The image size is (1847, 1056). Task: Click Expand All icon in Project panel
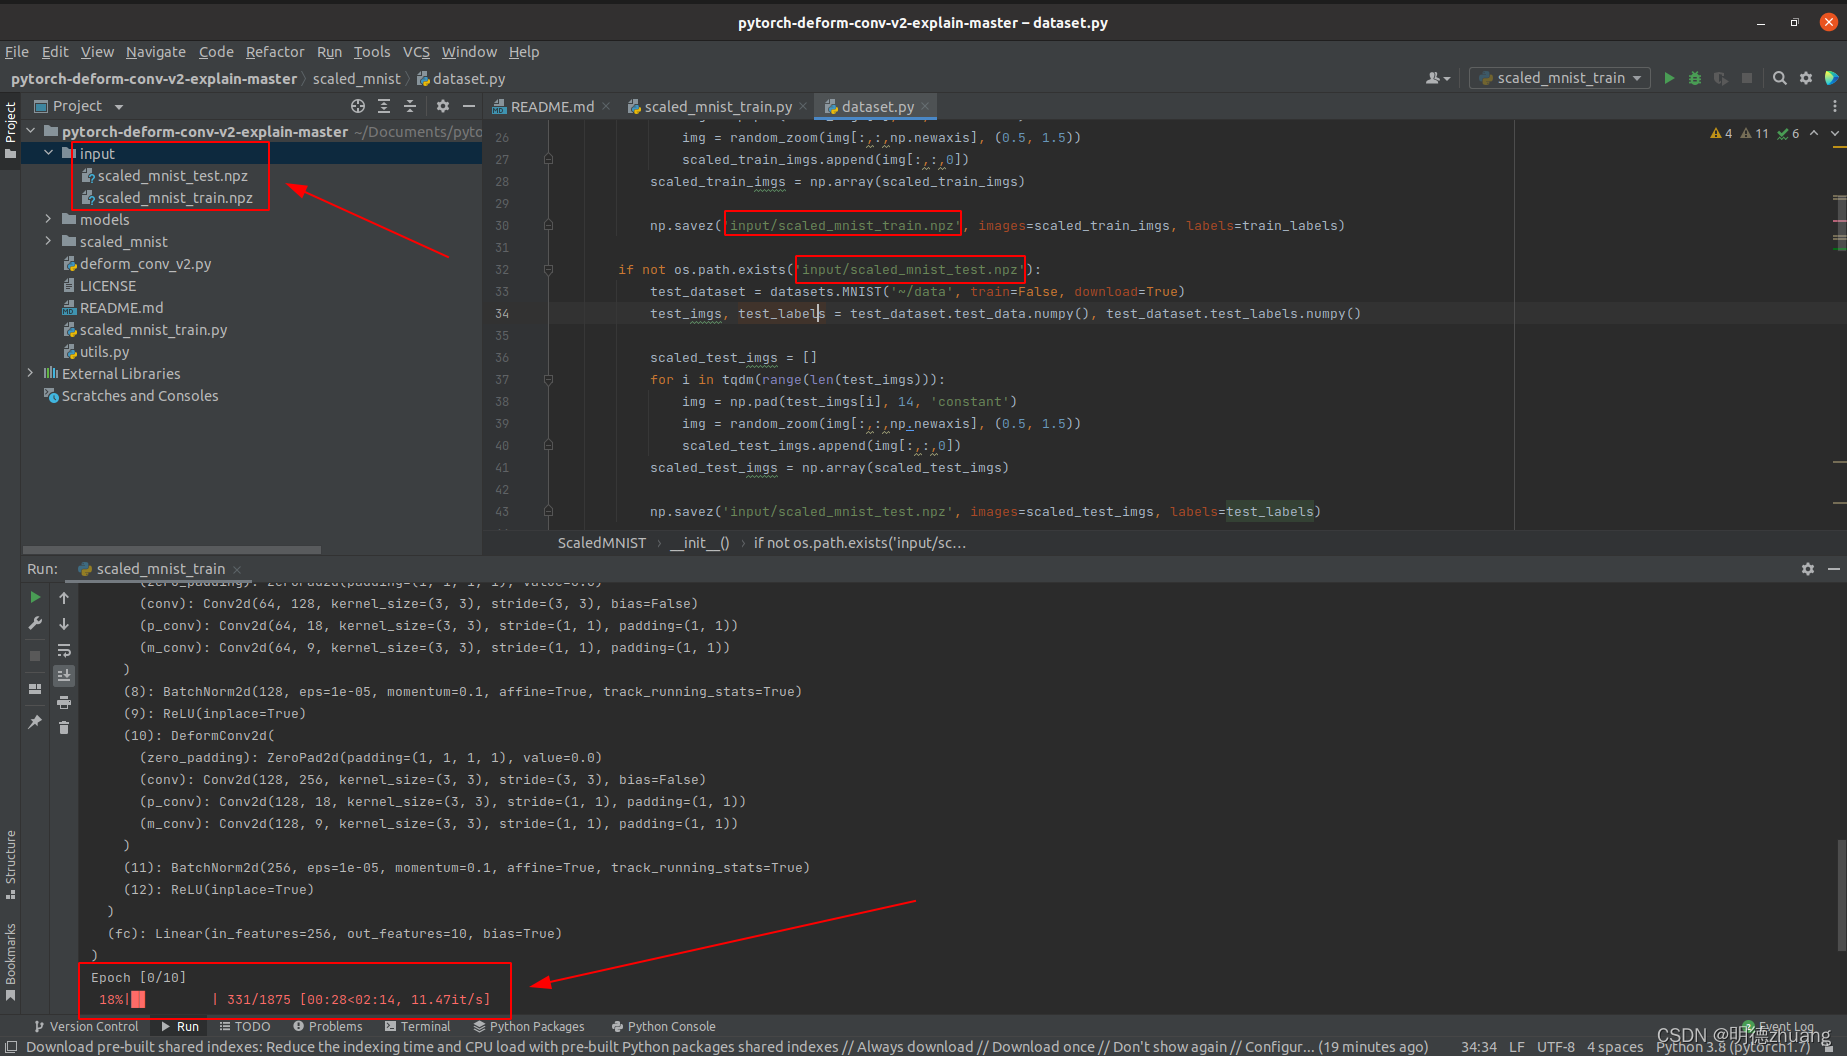click(x=384, y=106)
